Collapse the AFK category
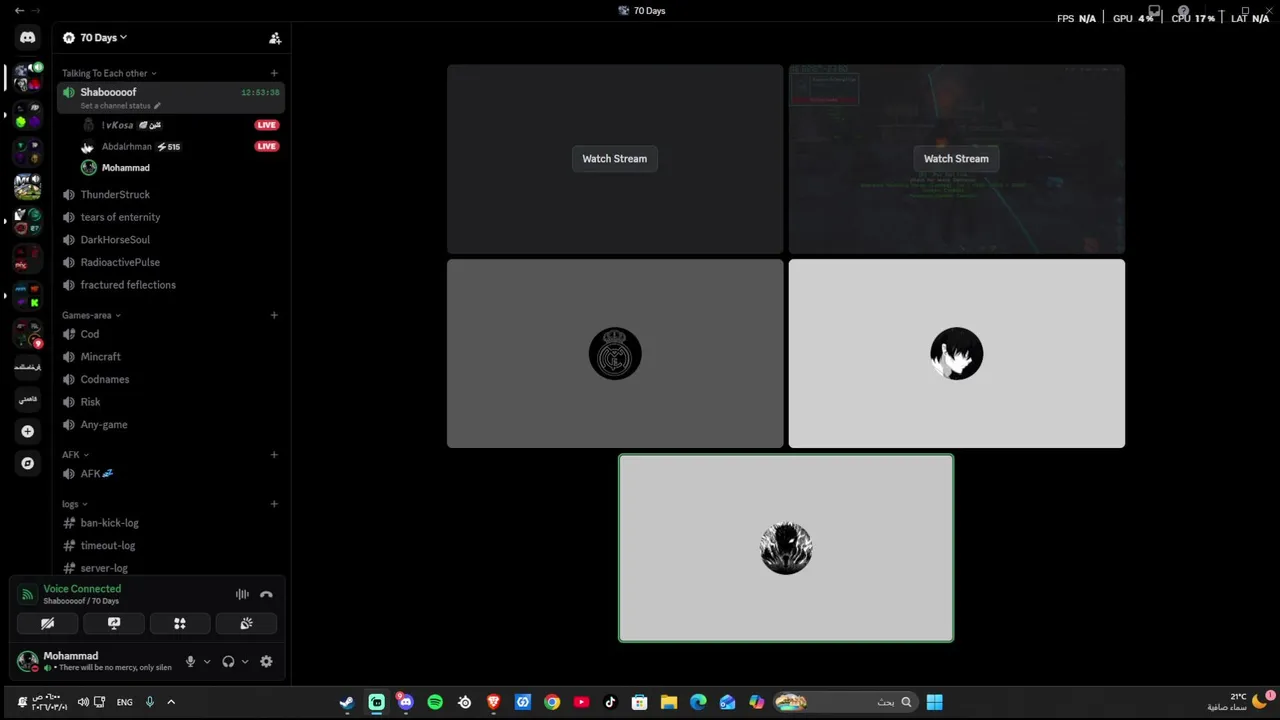This screenshot has height=720, width=1280. (x=75, y=454)
